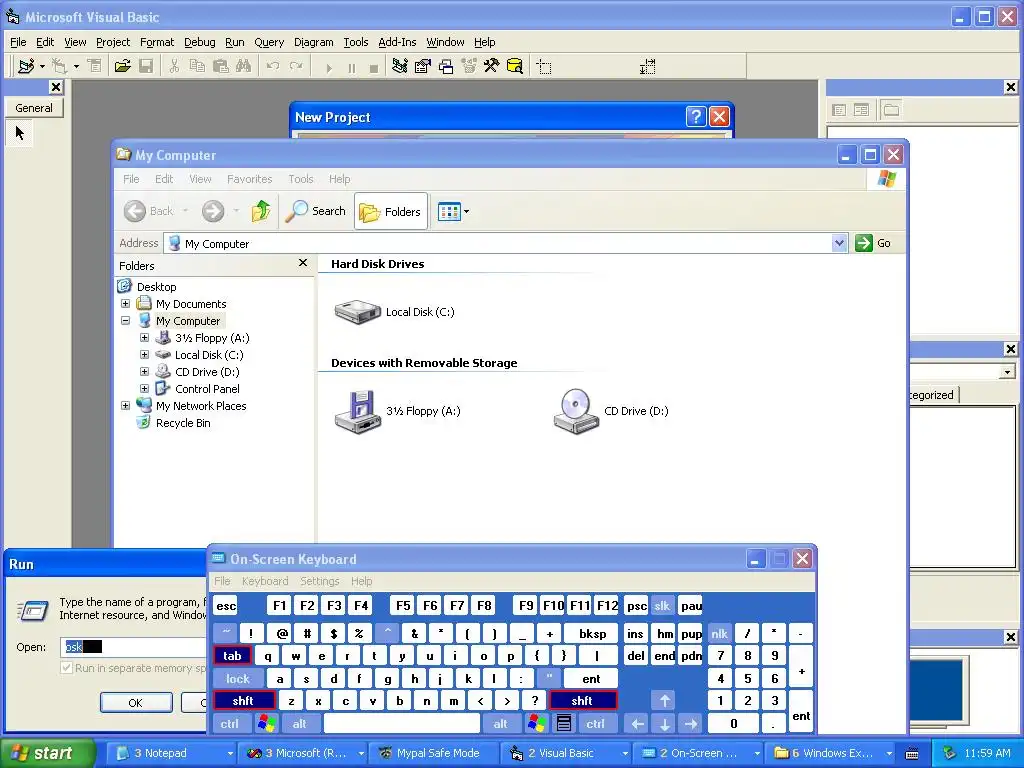This screenshot has height=768, width=1024.
Task: Click the Start button on the taskbar
Action: (x=46, y=753)
